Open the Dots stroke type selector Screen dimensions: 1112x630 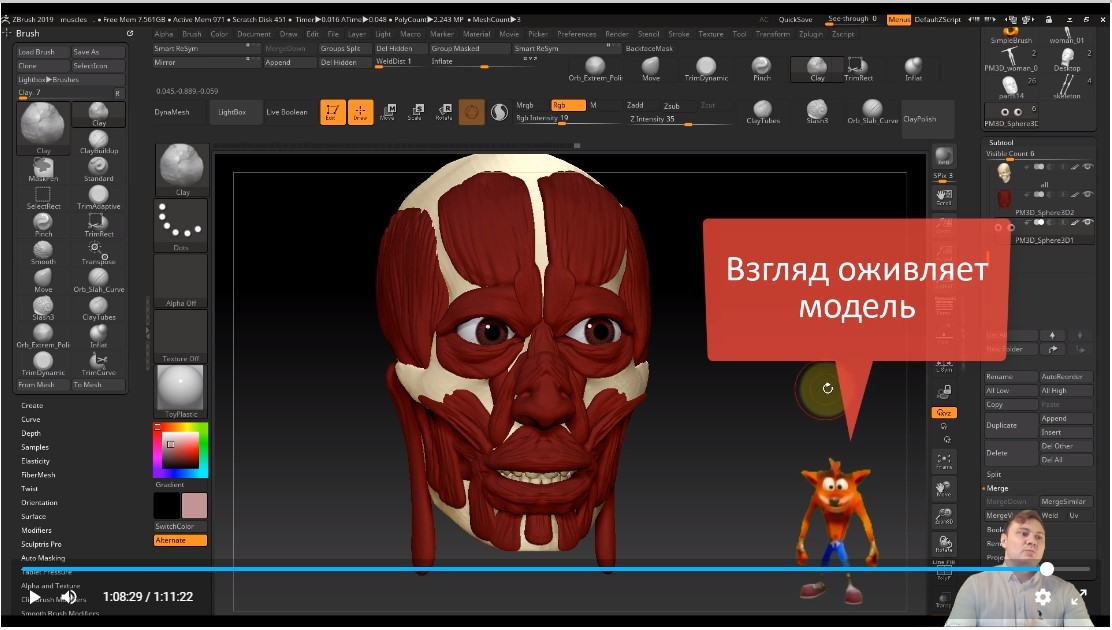click(x=181, y=225)
